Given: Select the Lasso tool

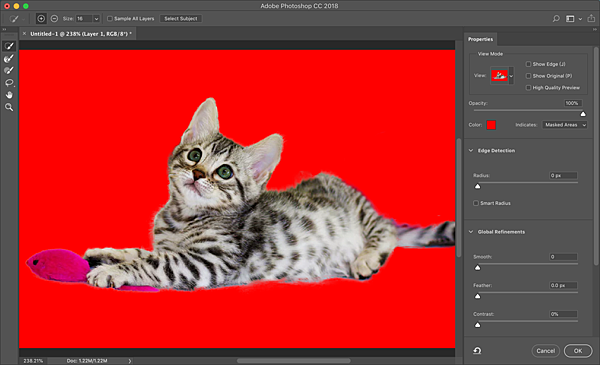Looking at the screenshot, I should point(9,83).
